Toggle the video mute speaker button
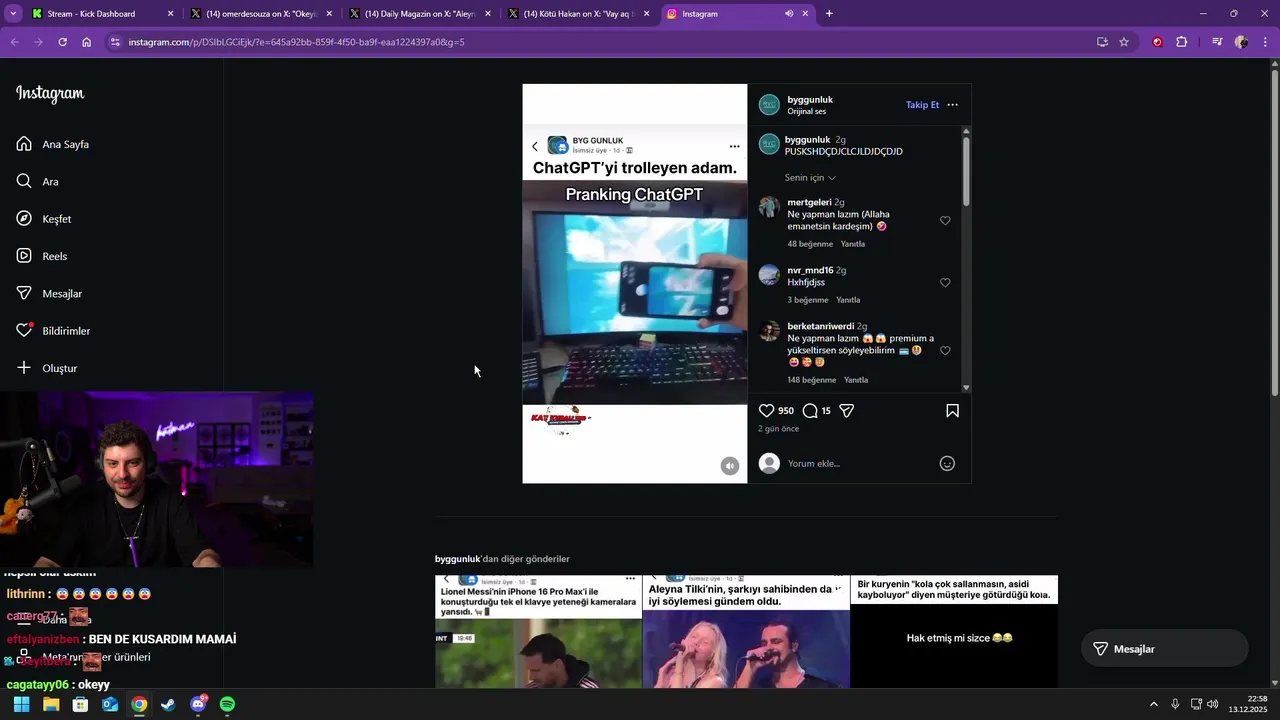The width and height of the screenshot is (1280, 720). (x=730, y=466)
